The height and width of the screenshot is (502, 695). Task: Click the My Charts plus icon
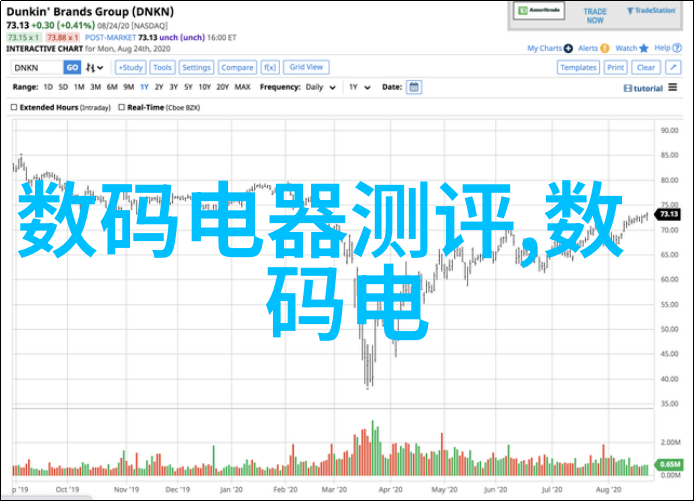tap(568, 48)
